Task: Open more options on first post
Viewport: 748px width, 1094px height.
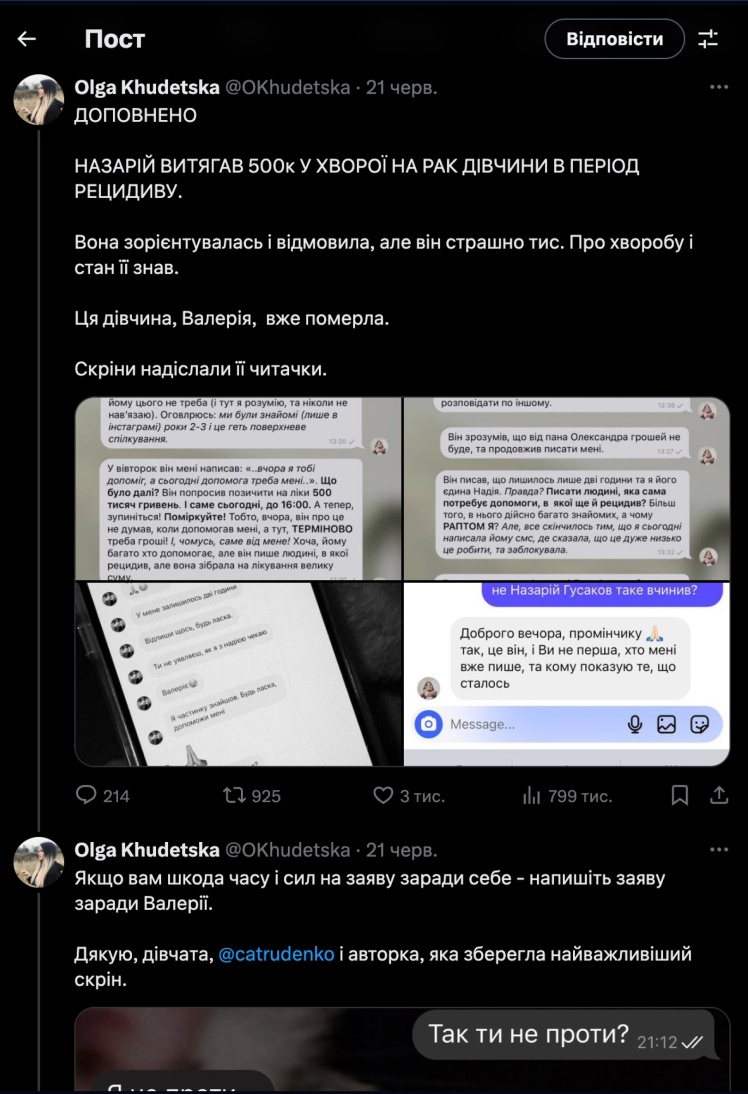Action: (719, 87)
